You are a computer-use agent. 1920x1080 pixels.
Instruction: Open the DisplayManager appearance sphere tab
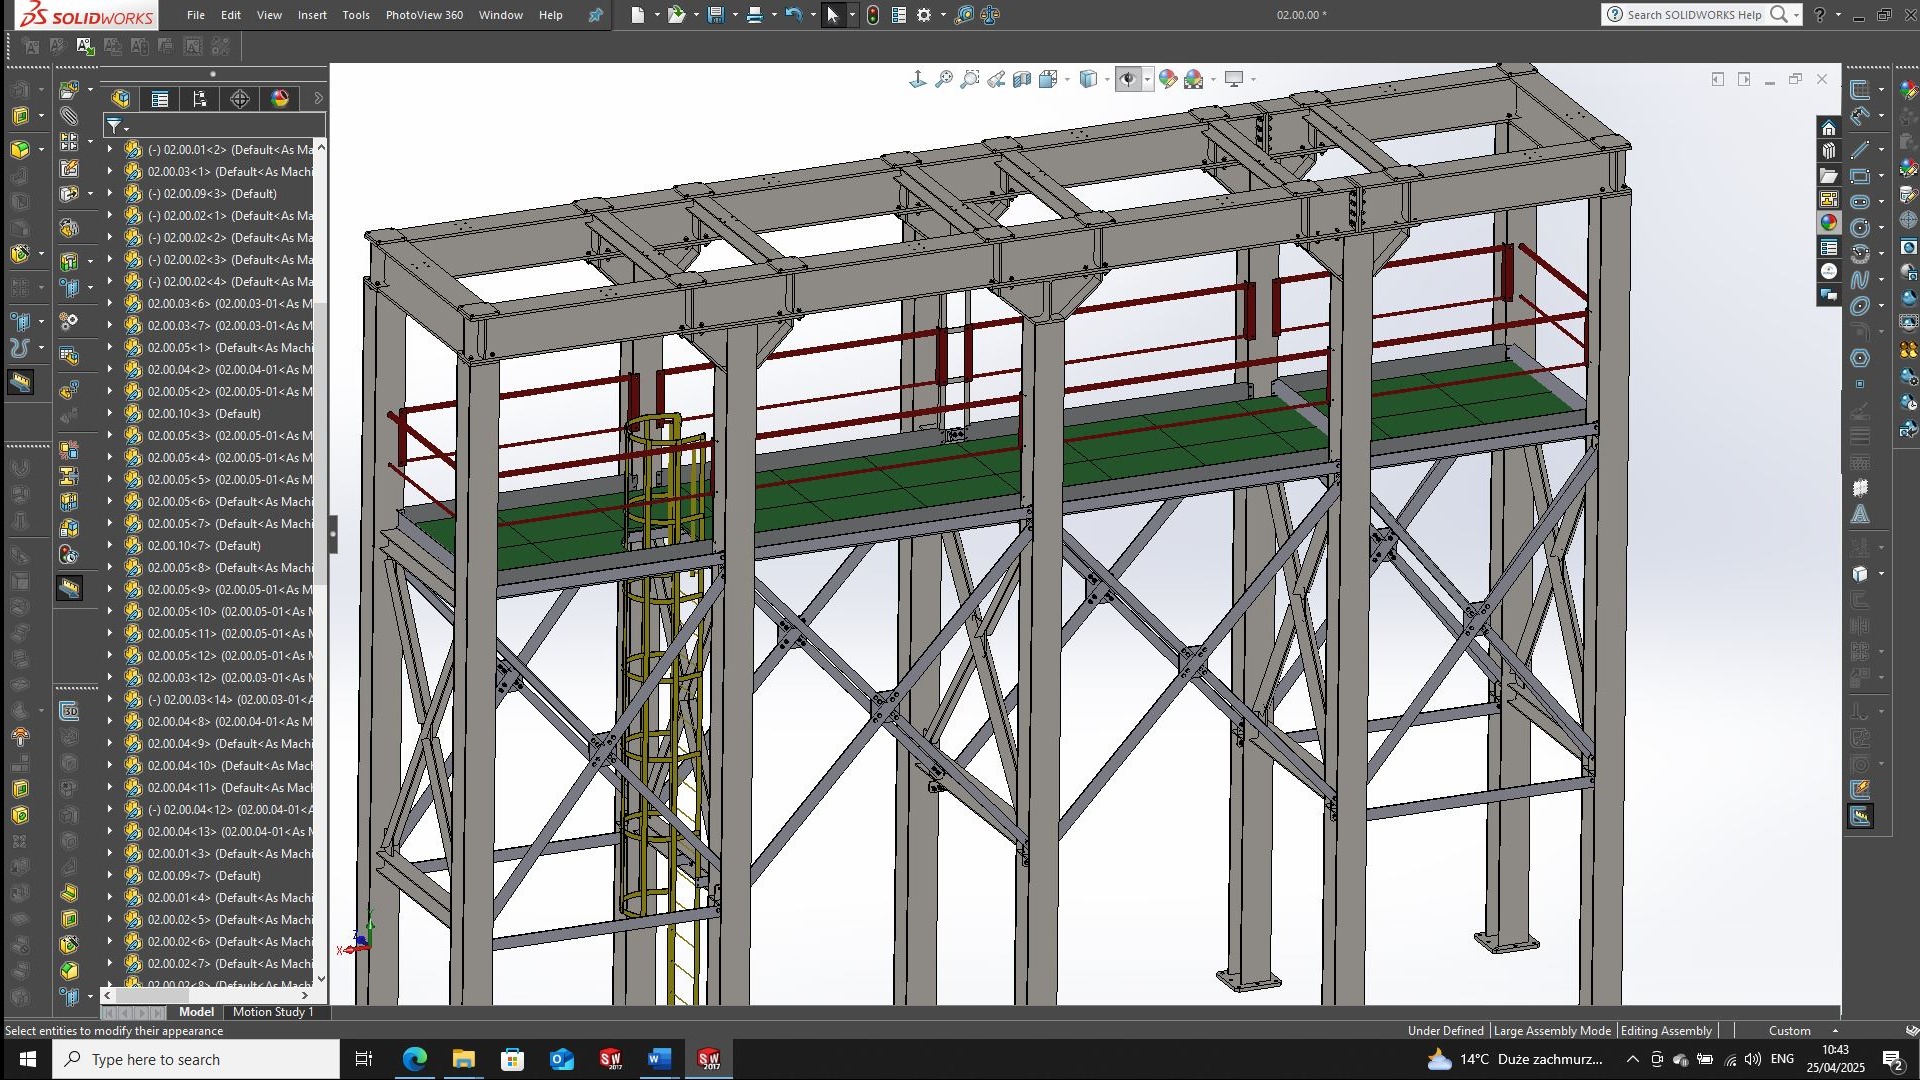pyautogui.click(x=280, y=98)
